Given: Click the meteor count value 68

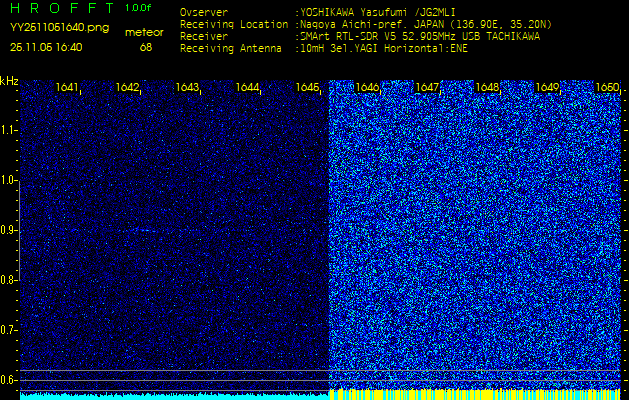Looking at the screenshot, I should pyautogui.click(x=146, y=47).
